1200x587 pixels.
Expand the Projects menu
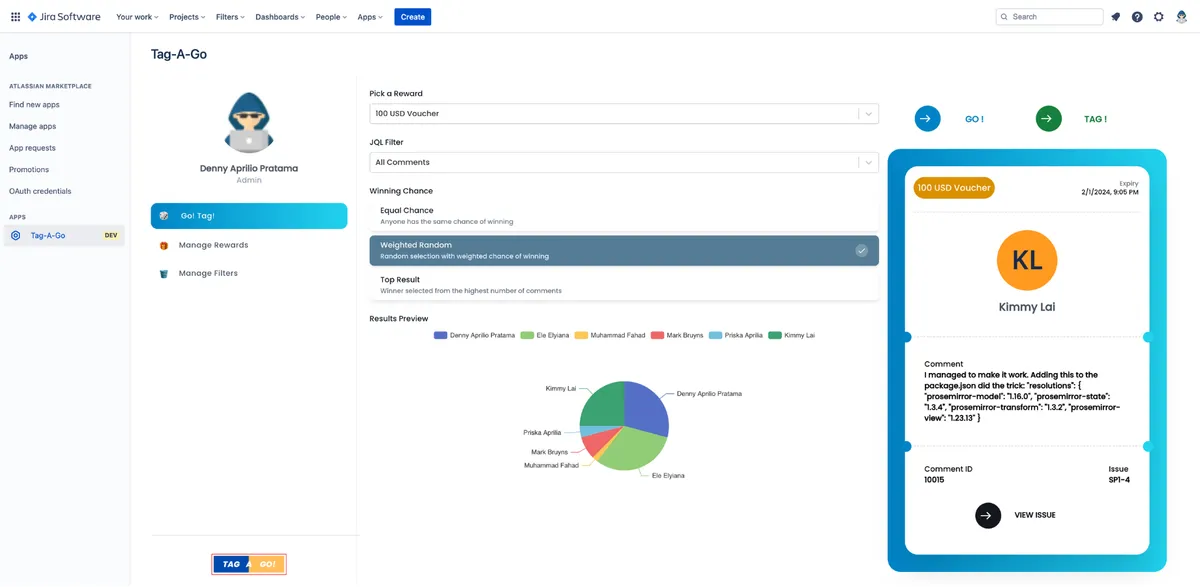(187, 17)
